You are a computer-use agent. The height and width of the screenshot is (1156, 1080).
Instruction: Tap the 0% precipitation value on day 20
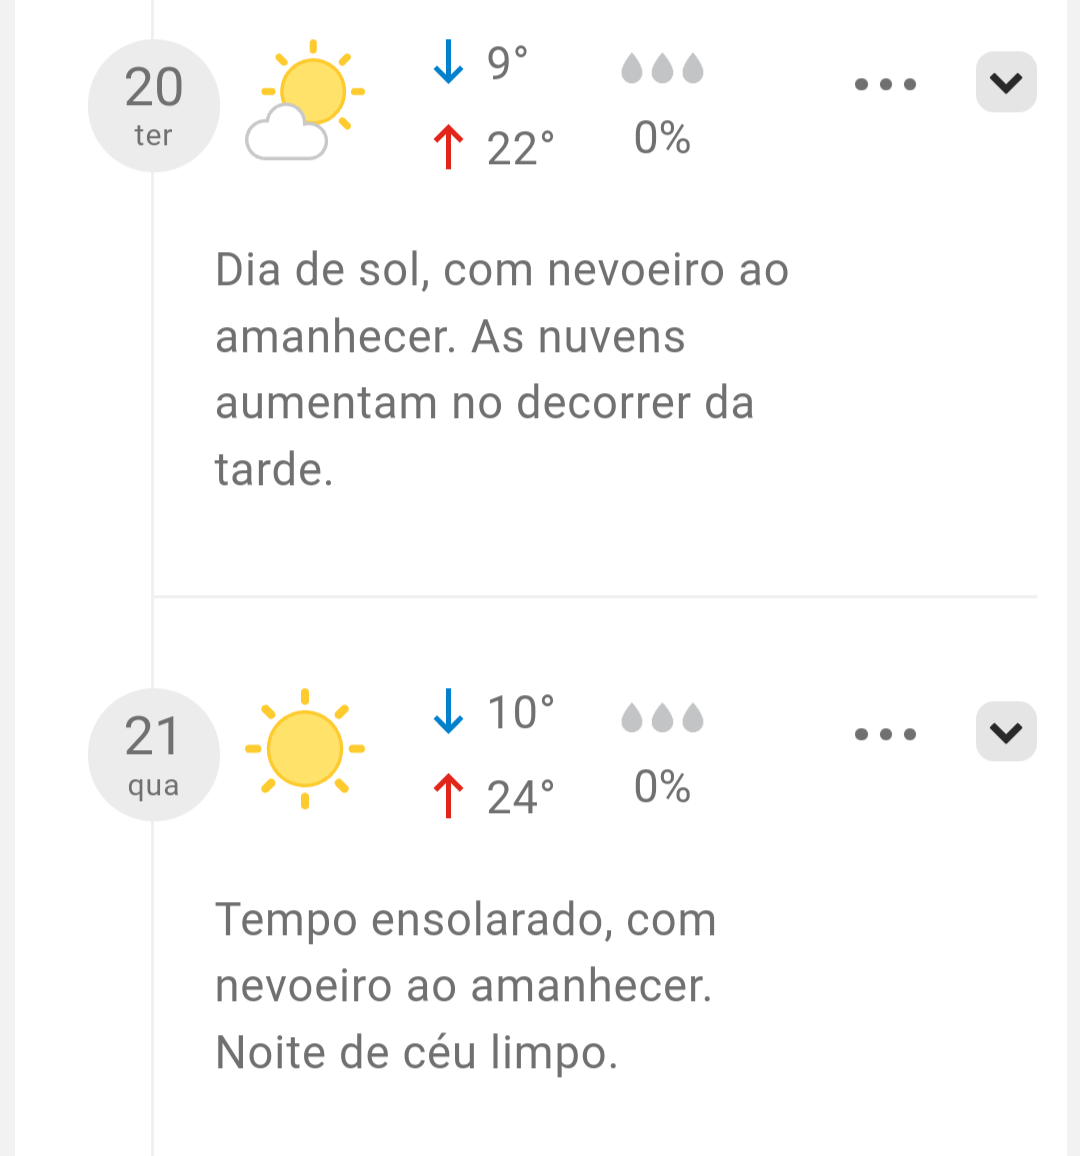pos(662,138)
